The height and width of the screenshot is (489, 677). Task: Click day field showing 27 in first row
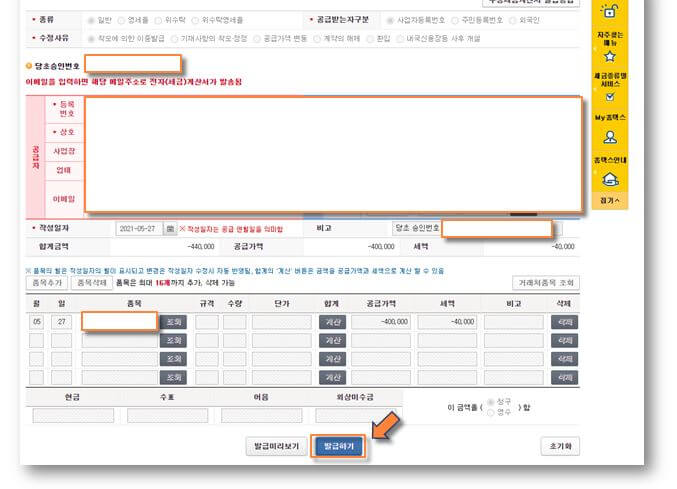tap(61, 322)
